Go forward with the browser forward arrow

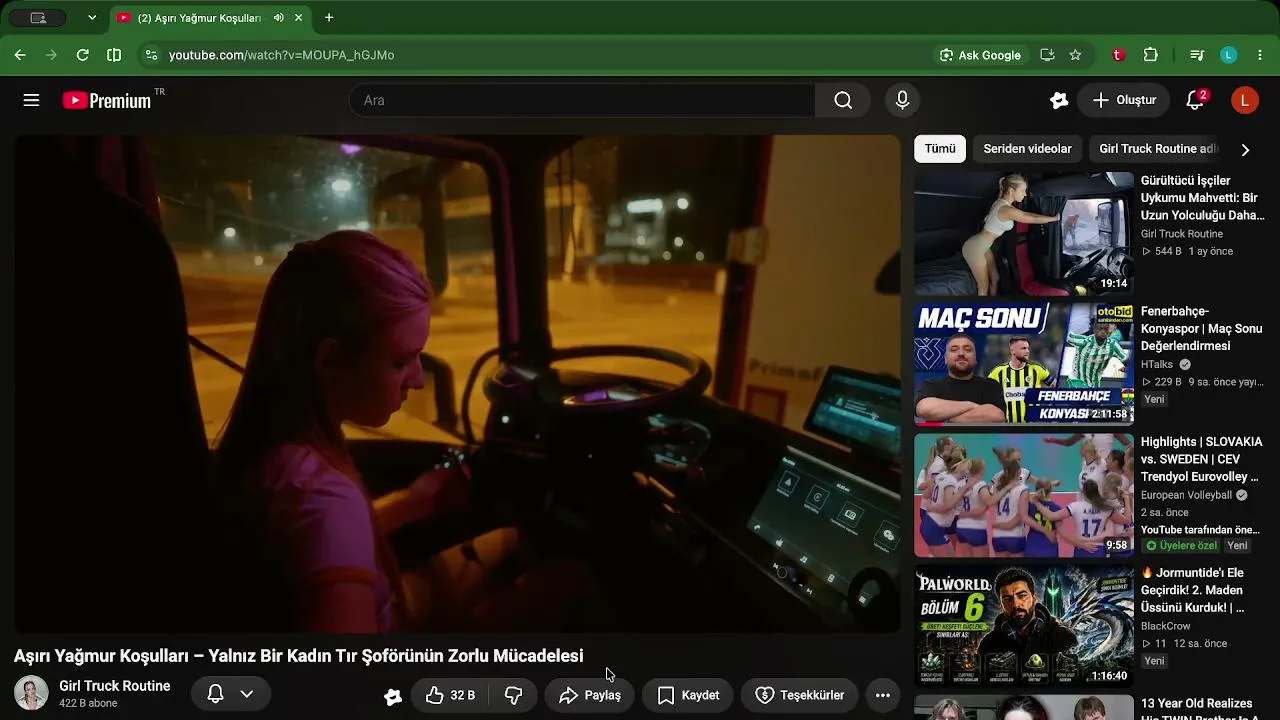coord(51,55)
